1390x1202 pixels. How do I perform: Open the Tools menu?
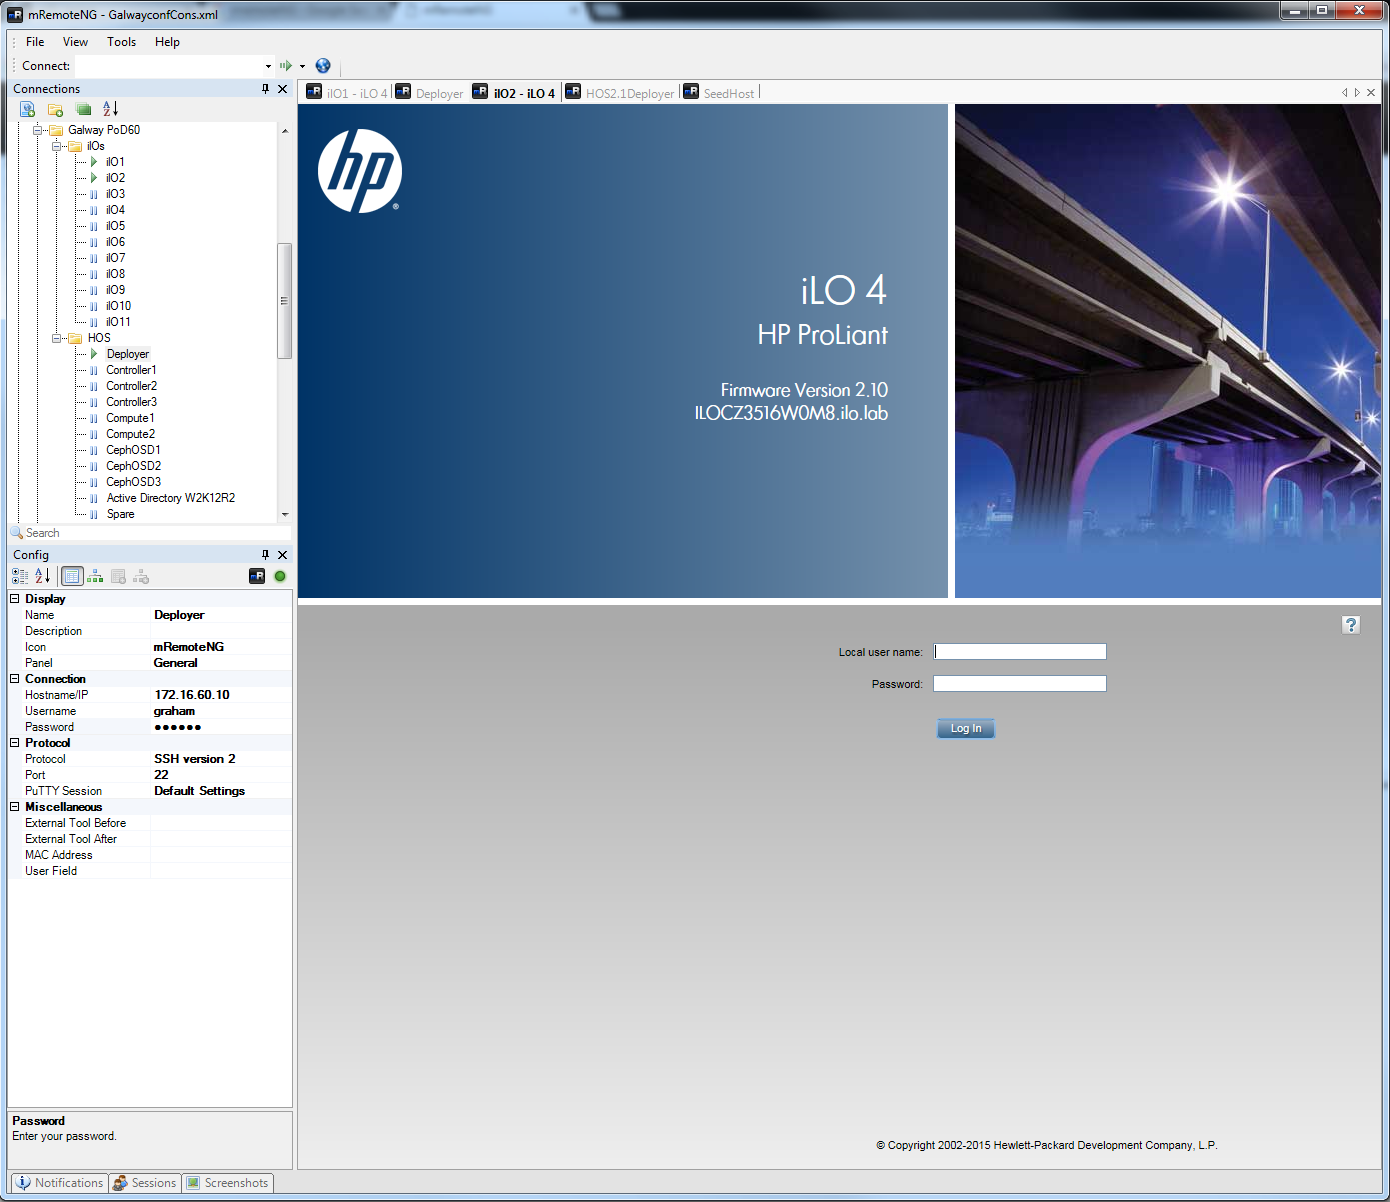coord(122,42)
